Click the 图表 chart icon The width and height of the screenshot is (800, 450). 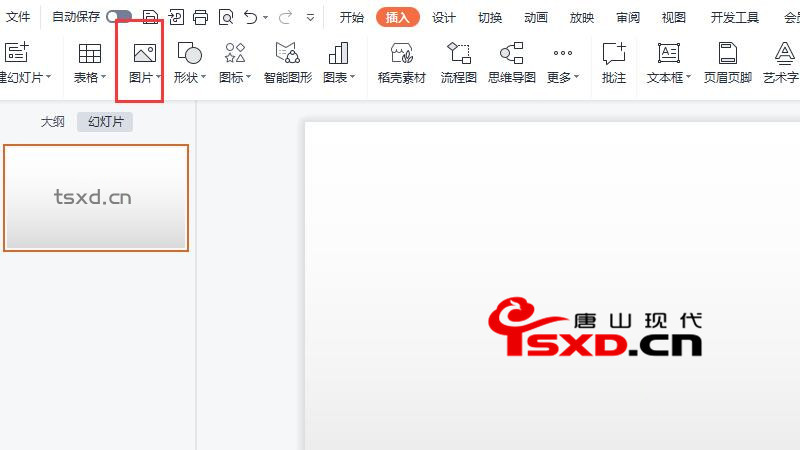[338, 53]
